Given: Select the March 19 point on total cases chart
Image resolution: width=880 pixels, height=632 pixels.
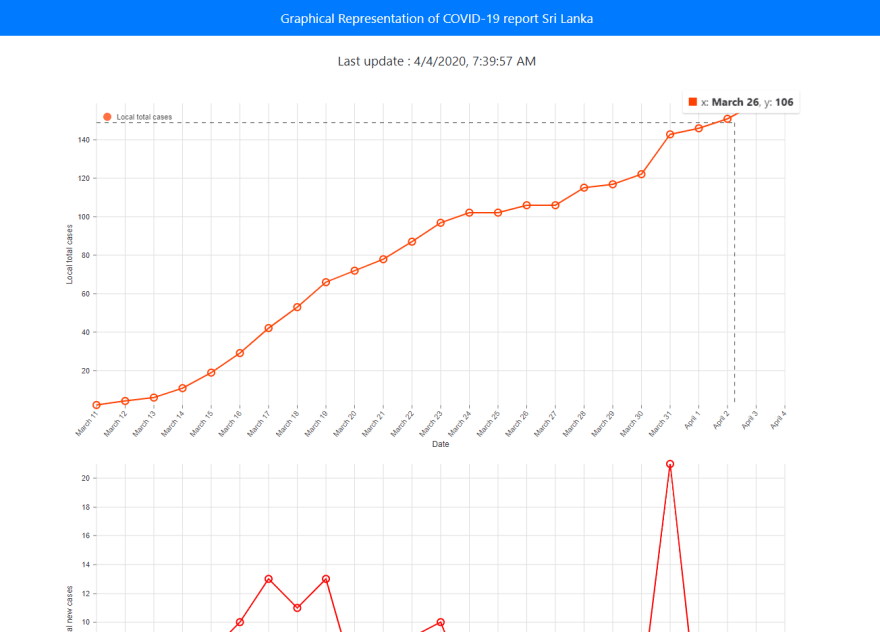Looking at the screenshot, I should pos(326,282).
